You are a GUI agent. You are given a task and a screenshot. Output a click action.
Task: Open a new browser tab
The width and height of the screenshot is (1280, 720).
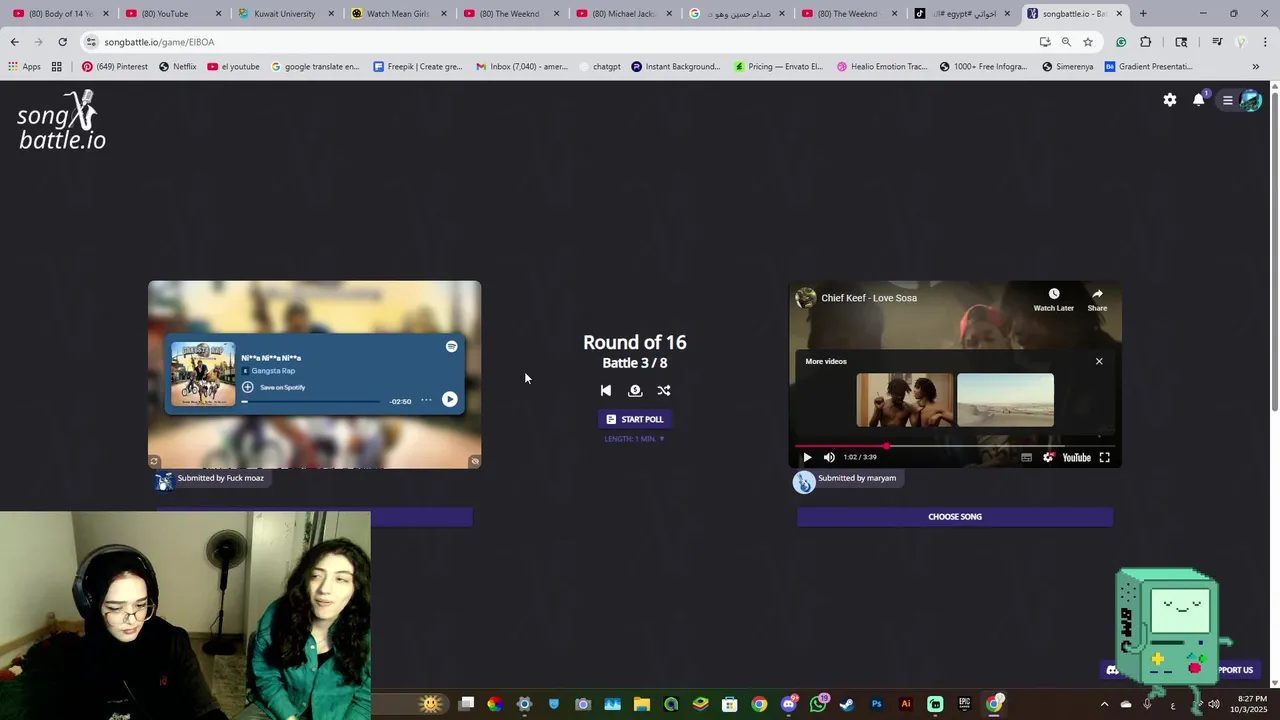(x=1143, y=14)
